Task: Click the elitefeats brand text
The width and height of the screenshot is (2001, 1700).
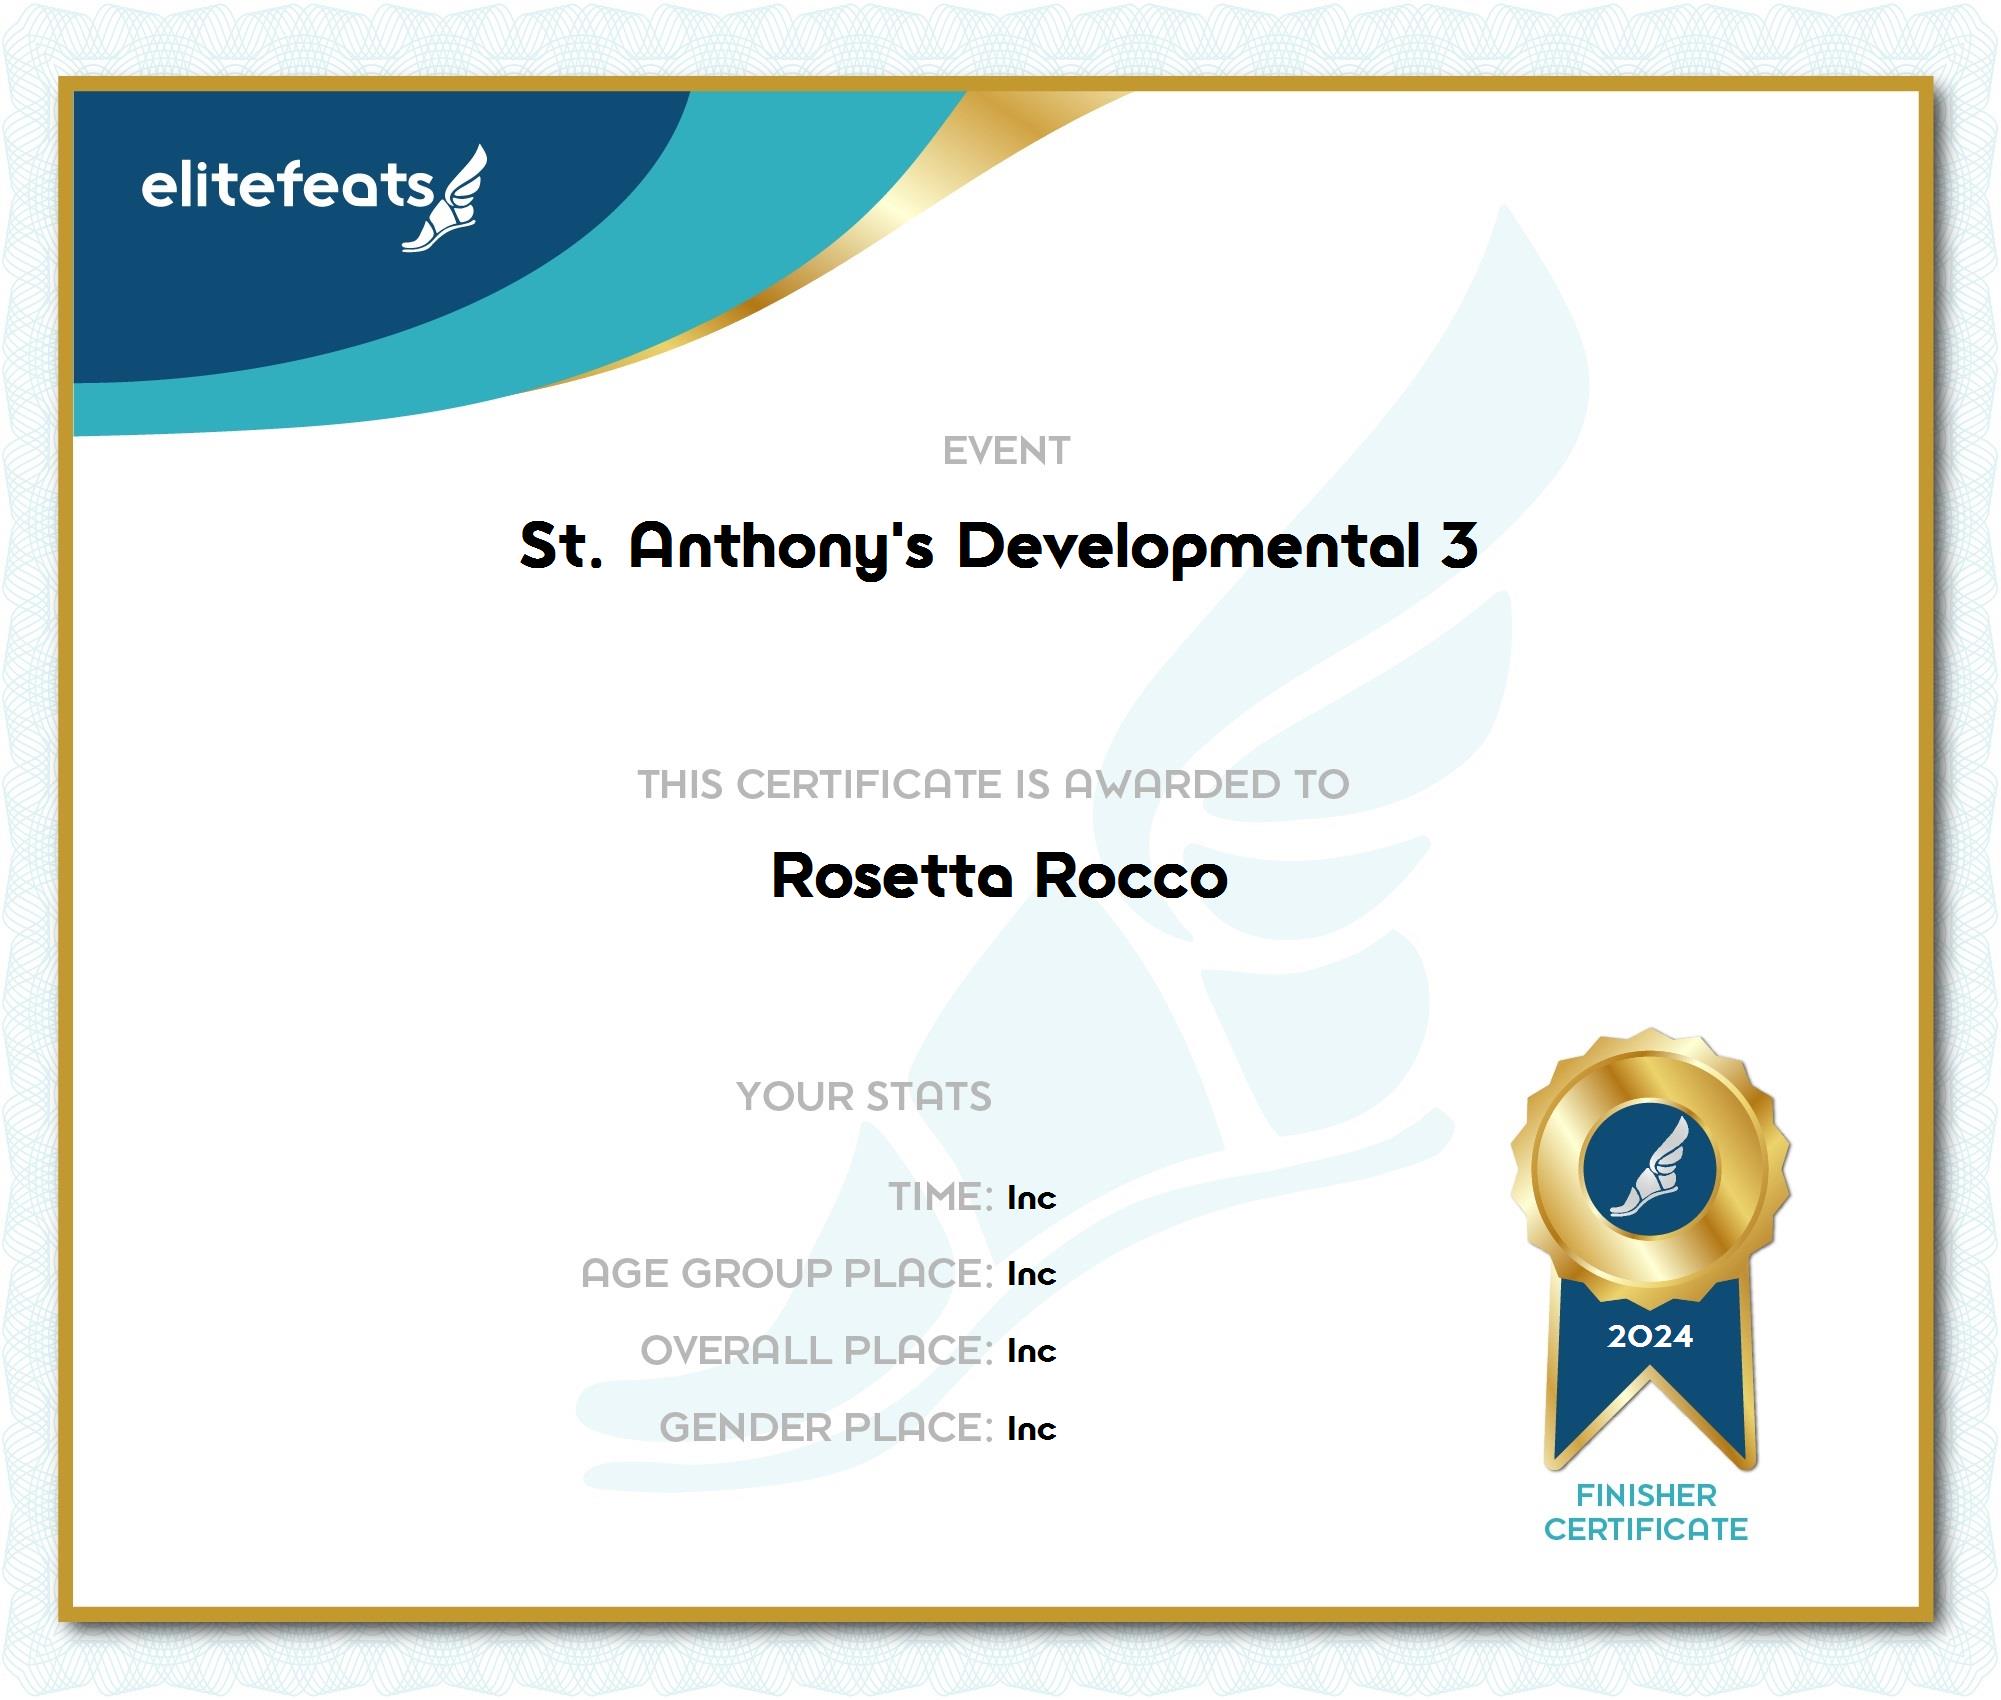Action: point(287,186)
